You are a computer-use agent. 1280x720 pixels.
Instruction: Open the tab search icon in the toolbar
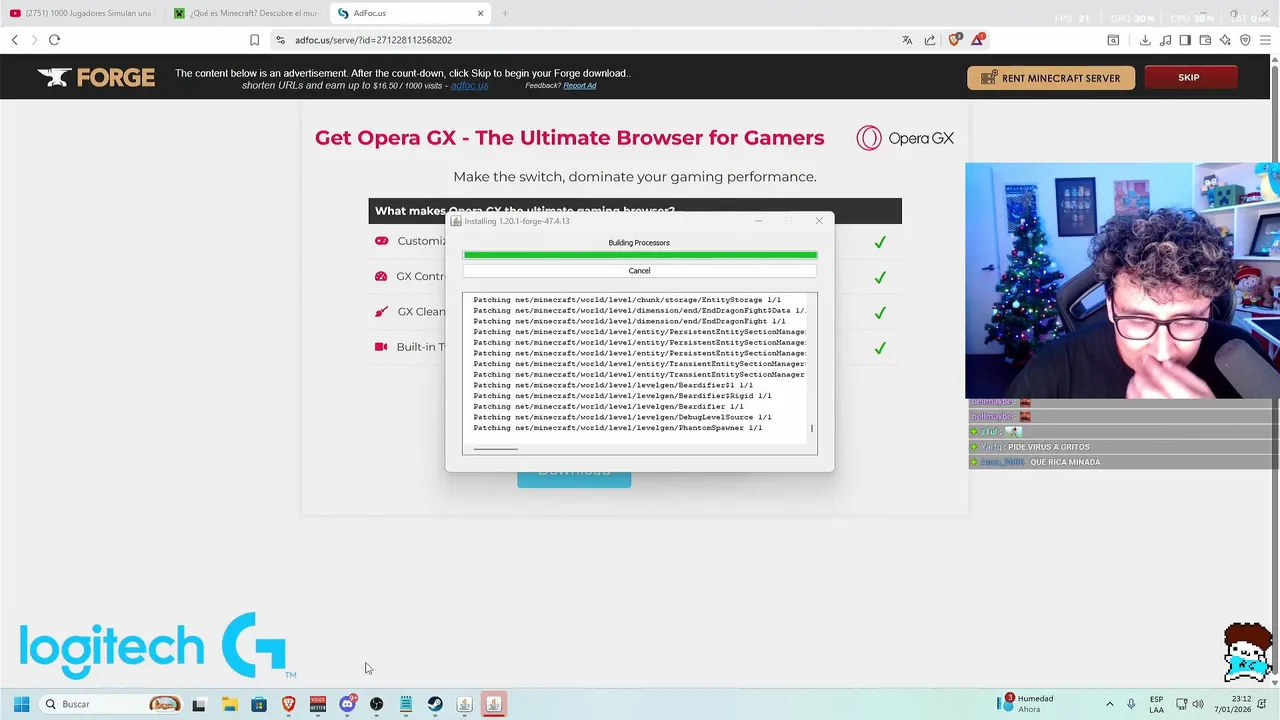coord(1113,40)
